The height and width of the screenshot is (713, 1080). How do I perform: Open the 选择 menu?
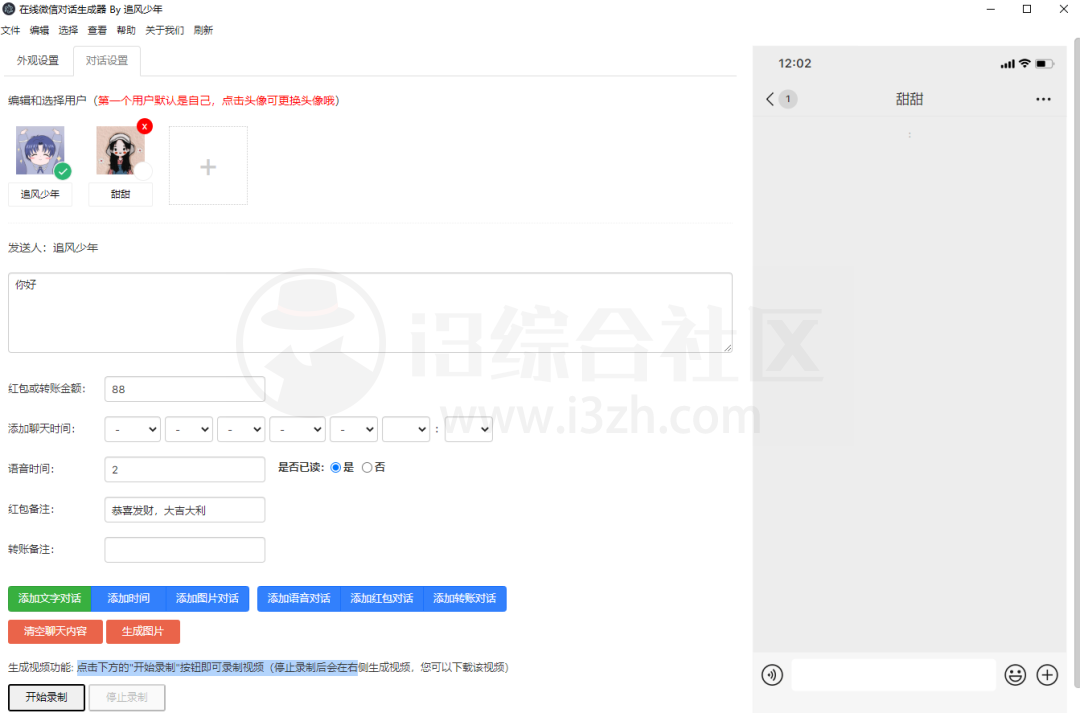click(68, 30)
